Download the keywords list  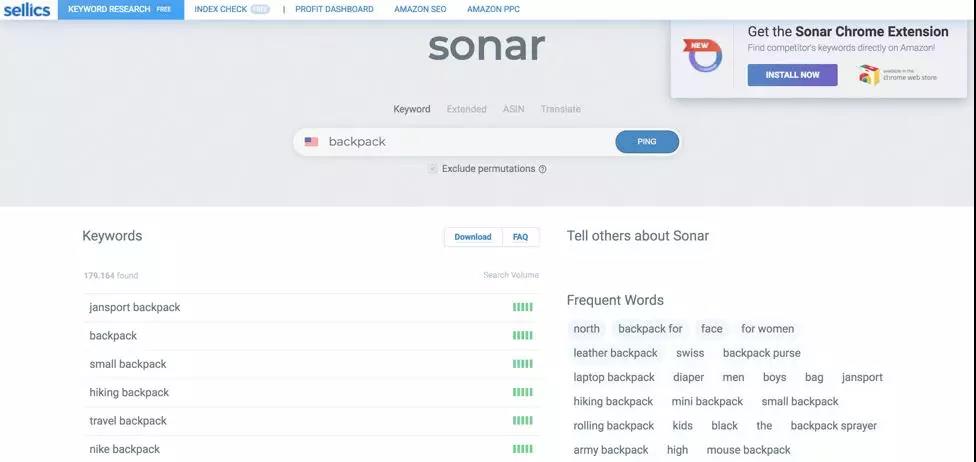coord(473,237)
